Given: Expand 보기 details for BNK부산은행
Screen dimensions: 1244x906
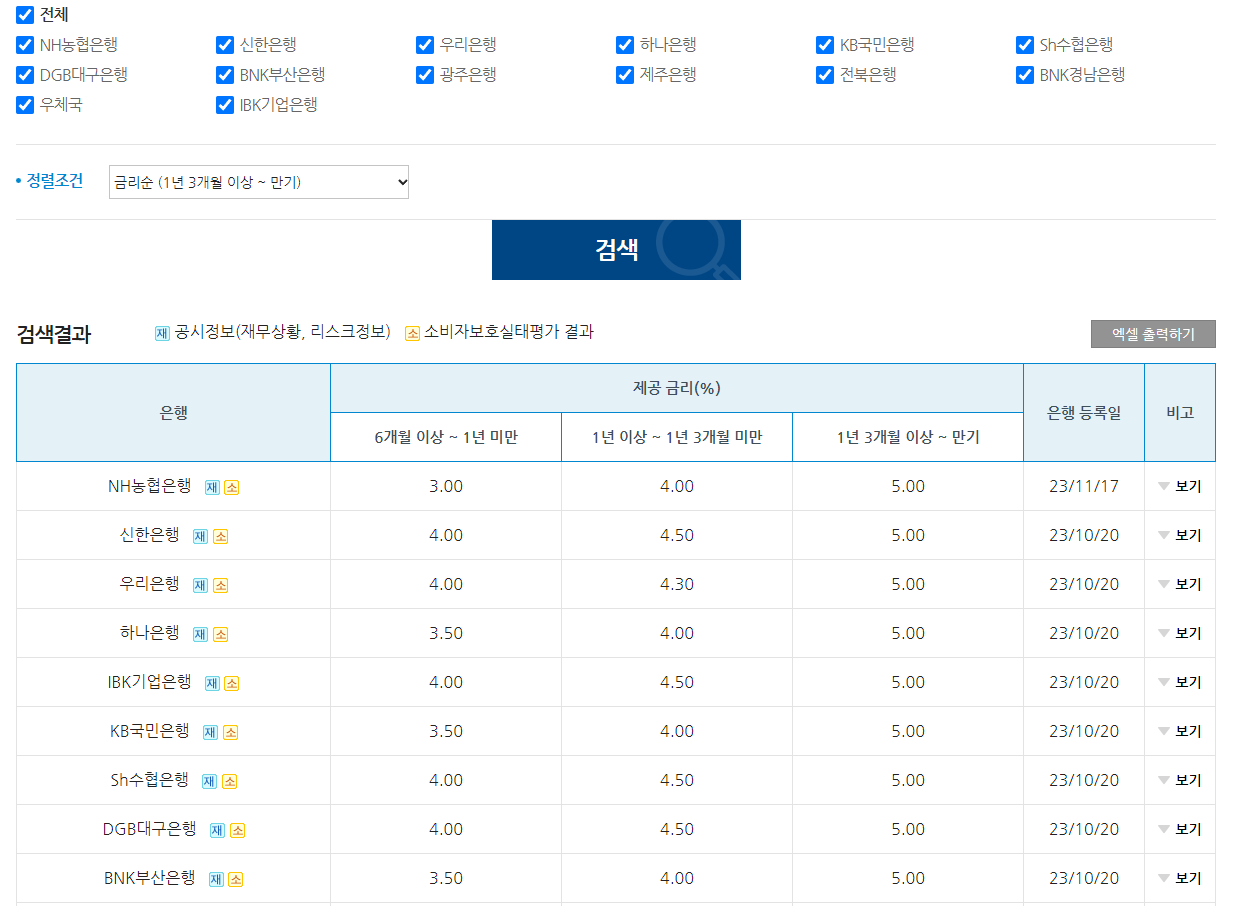Looking at the screenshot, I should click(1180, 879).
